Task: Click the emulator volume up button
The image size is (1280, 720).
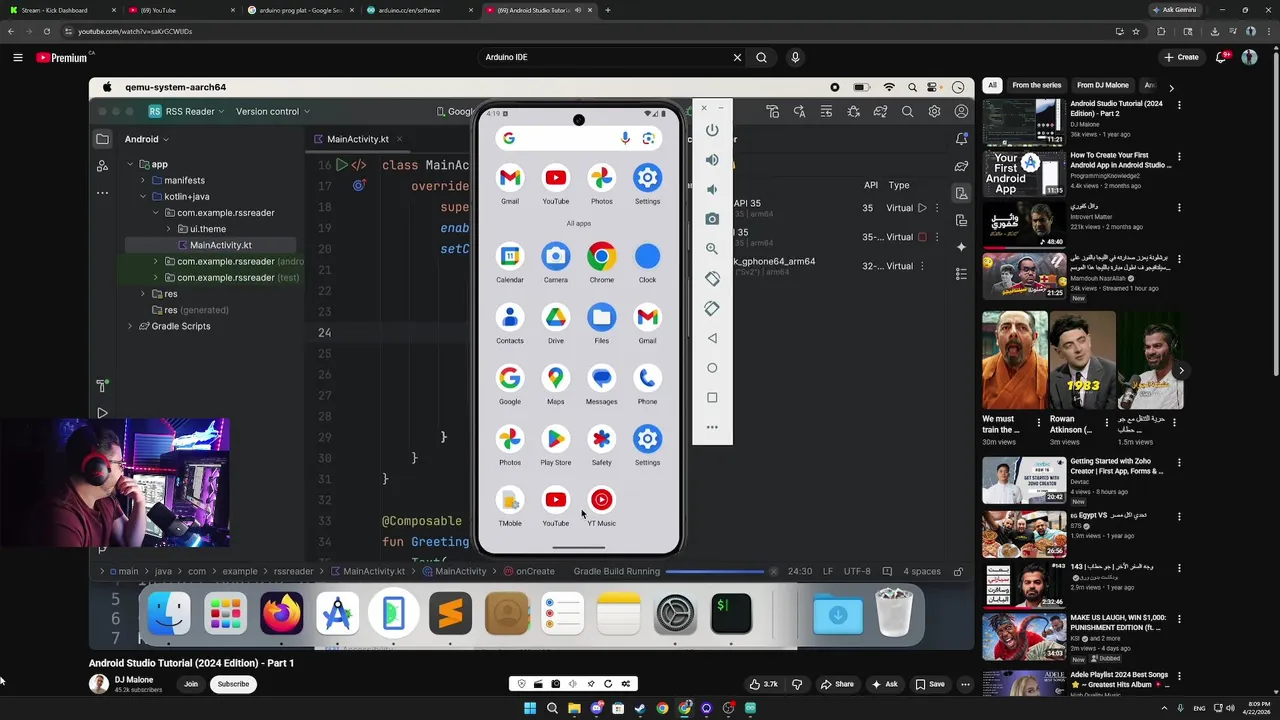Action: (712, 160)
